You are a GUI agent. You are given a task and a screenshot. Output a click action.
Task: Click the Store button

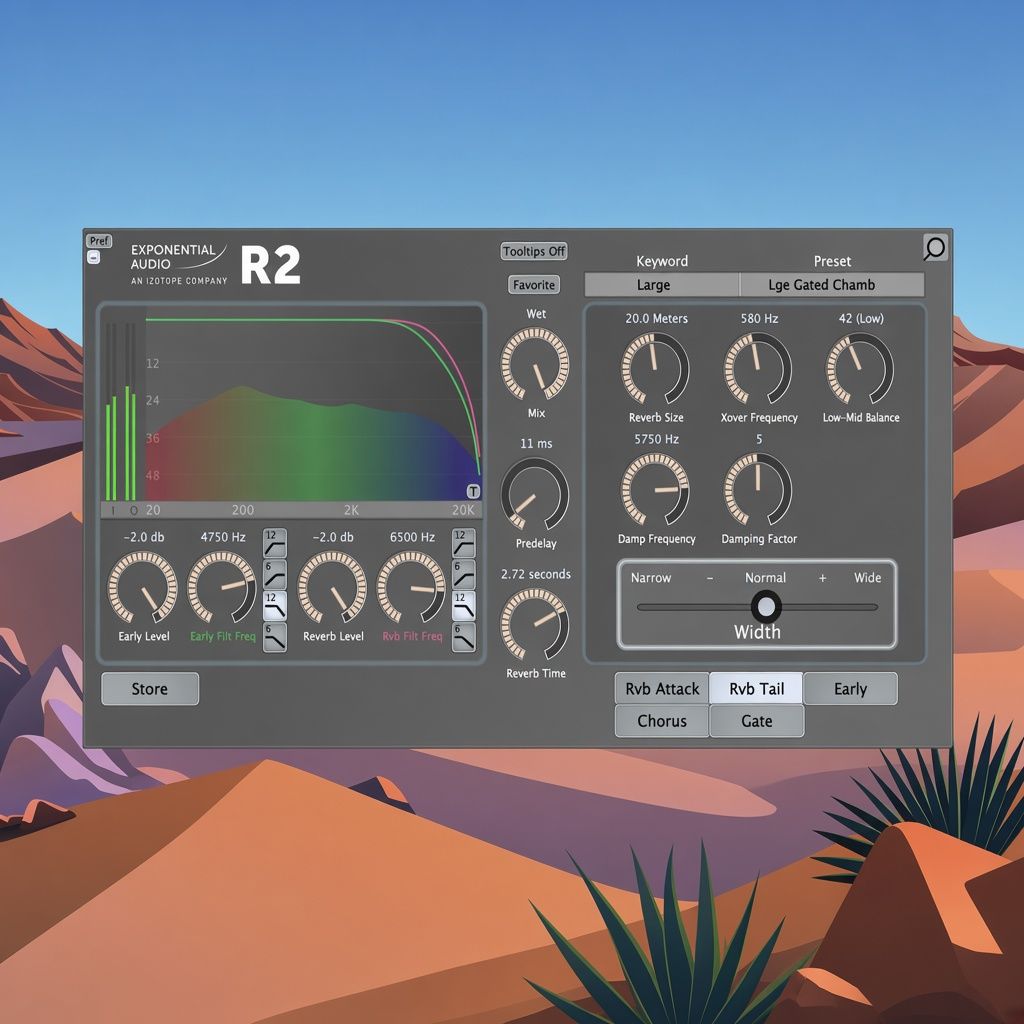pos(150,689)
